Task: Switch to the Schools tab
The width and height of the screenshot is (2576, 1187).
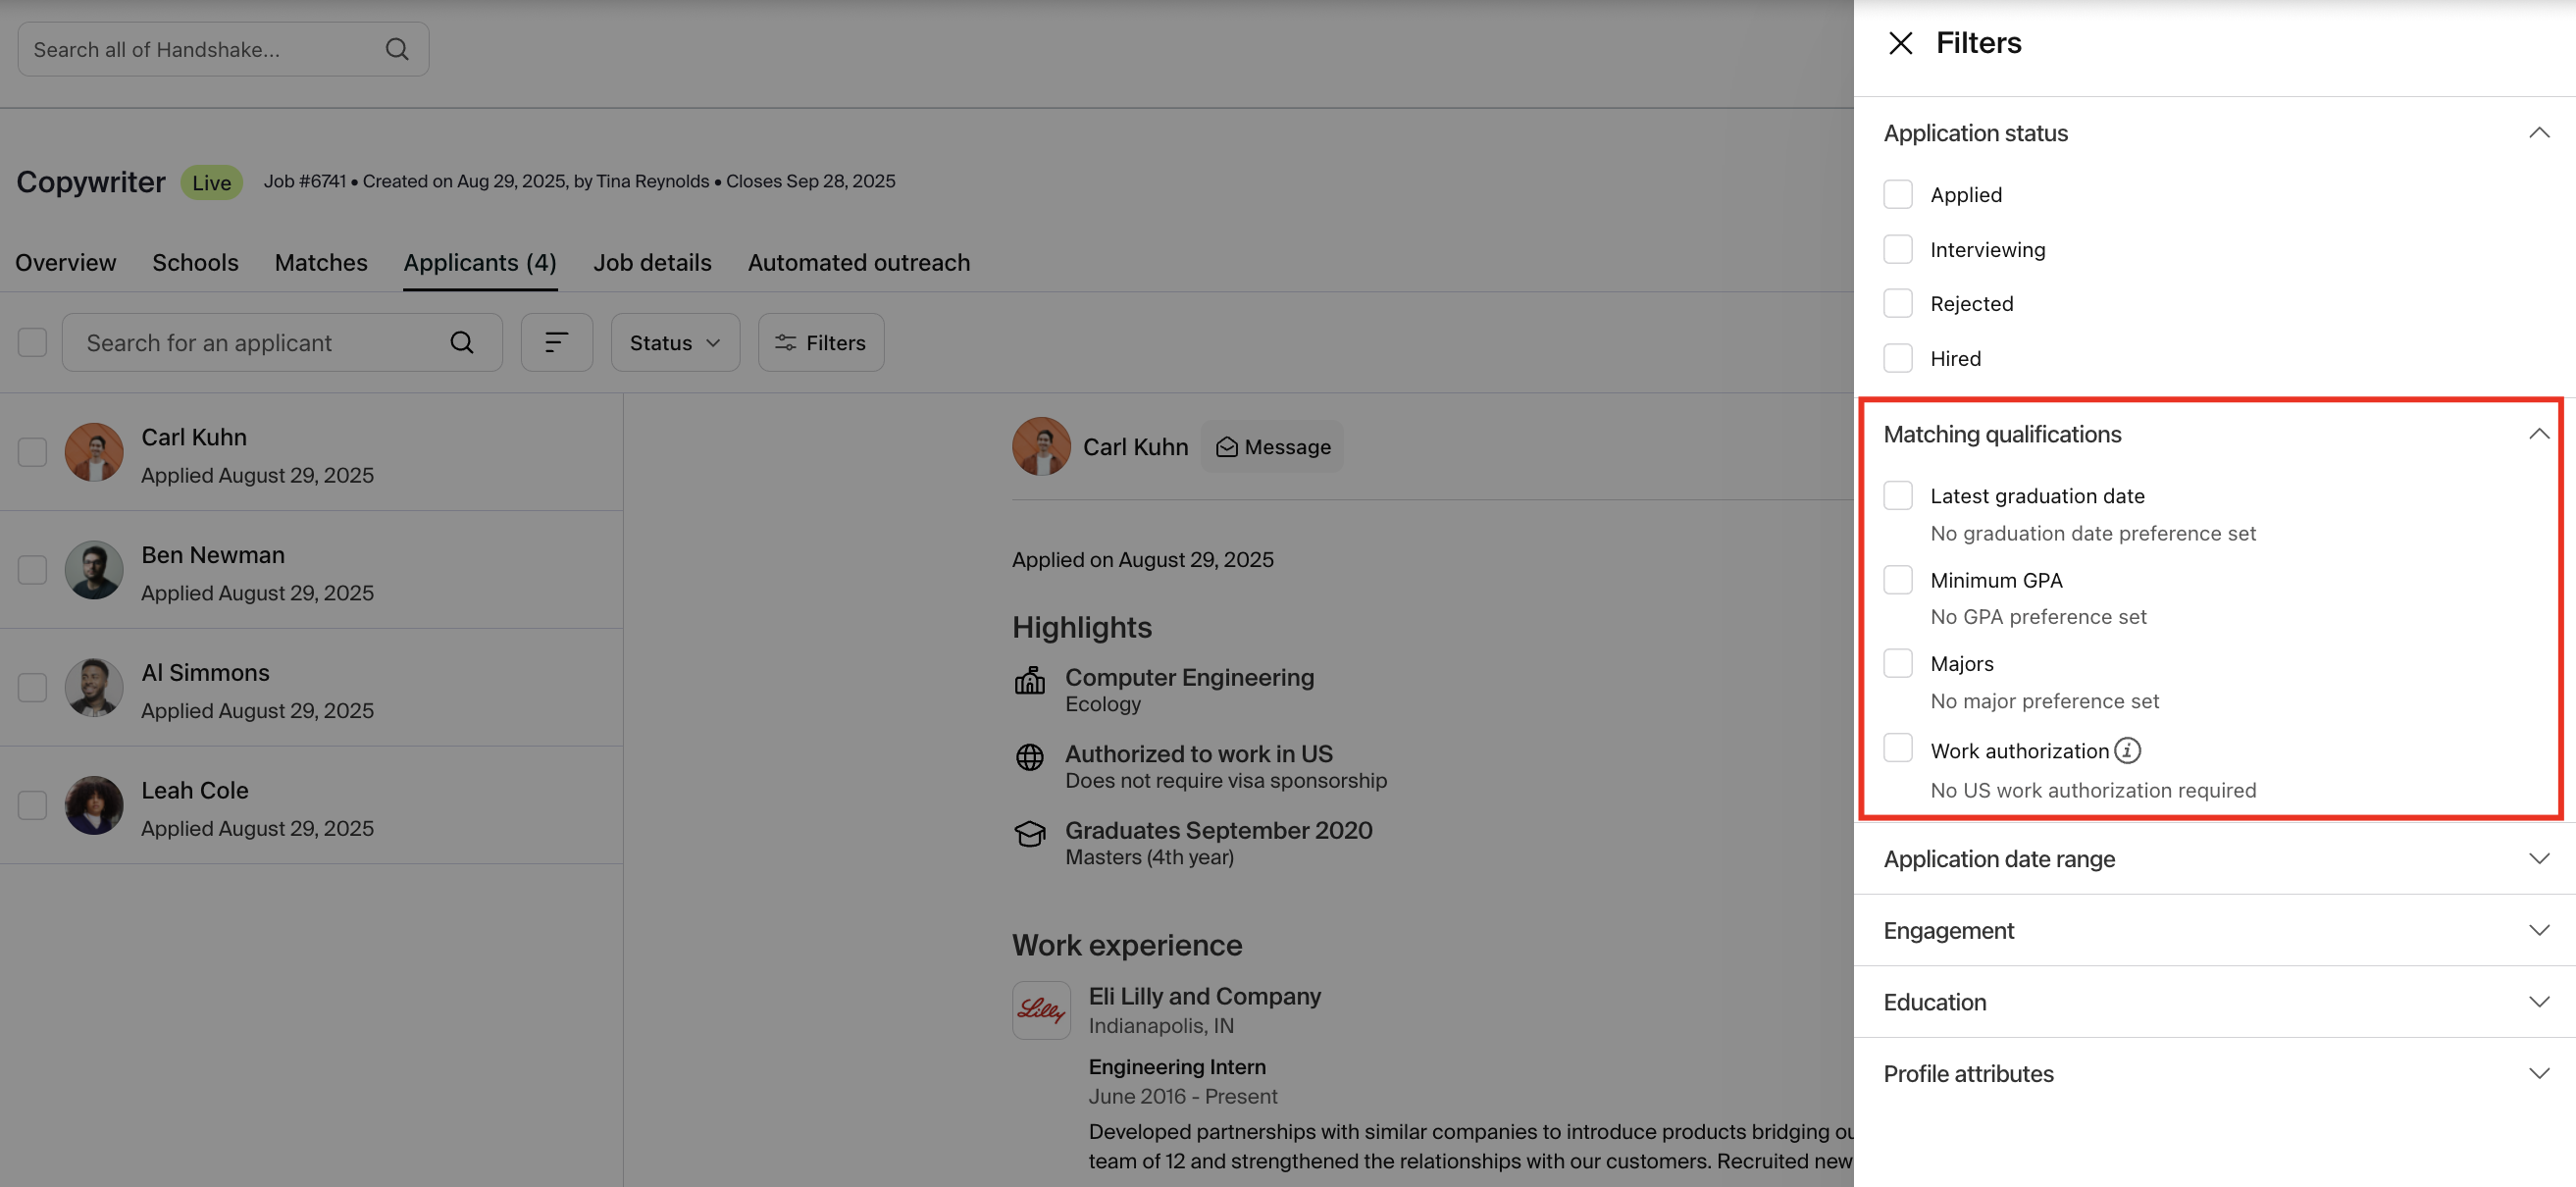Action: point(195,262)
